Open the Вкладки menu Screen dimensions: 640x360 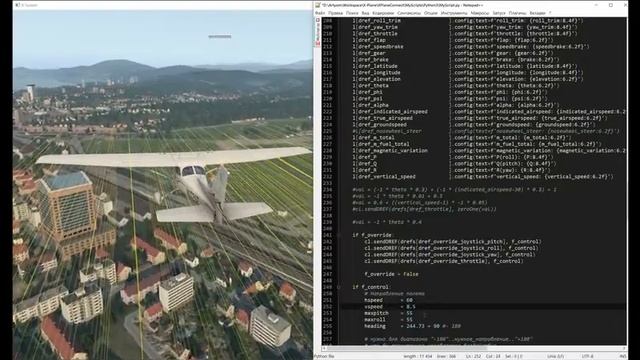[537, 13]
